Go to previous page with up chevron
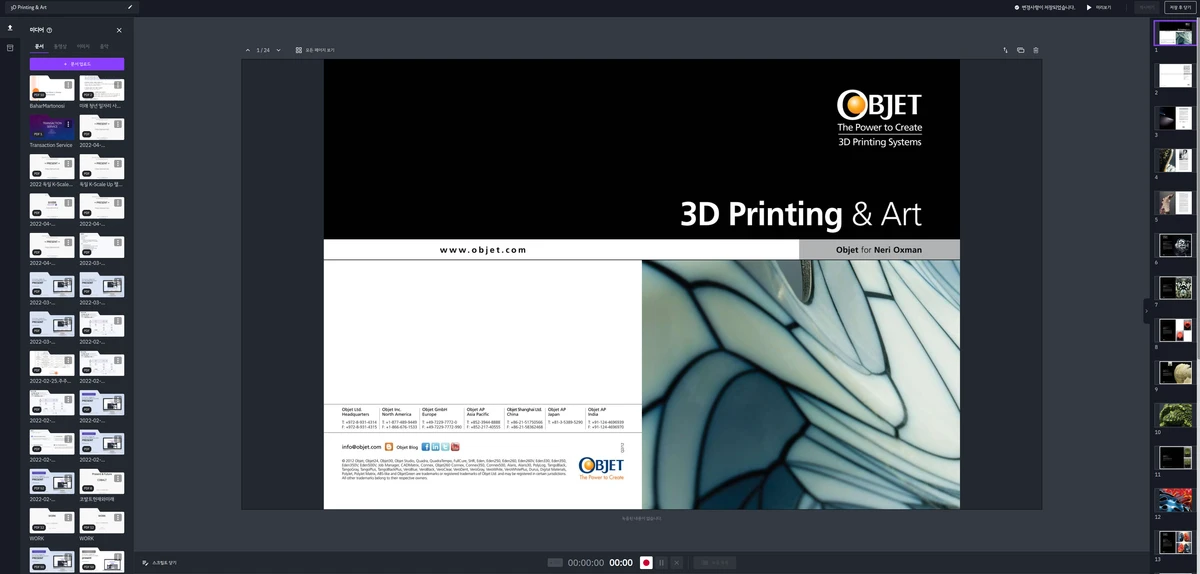This screenshot has width=1200, height=574. (248, 50)
